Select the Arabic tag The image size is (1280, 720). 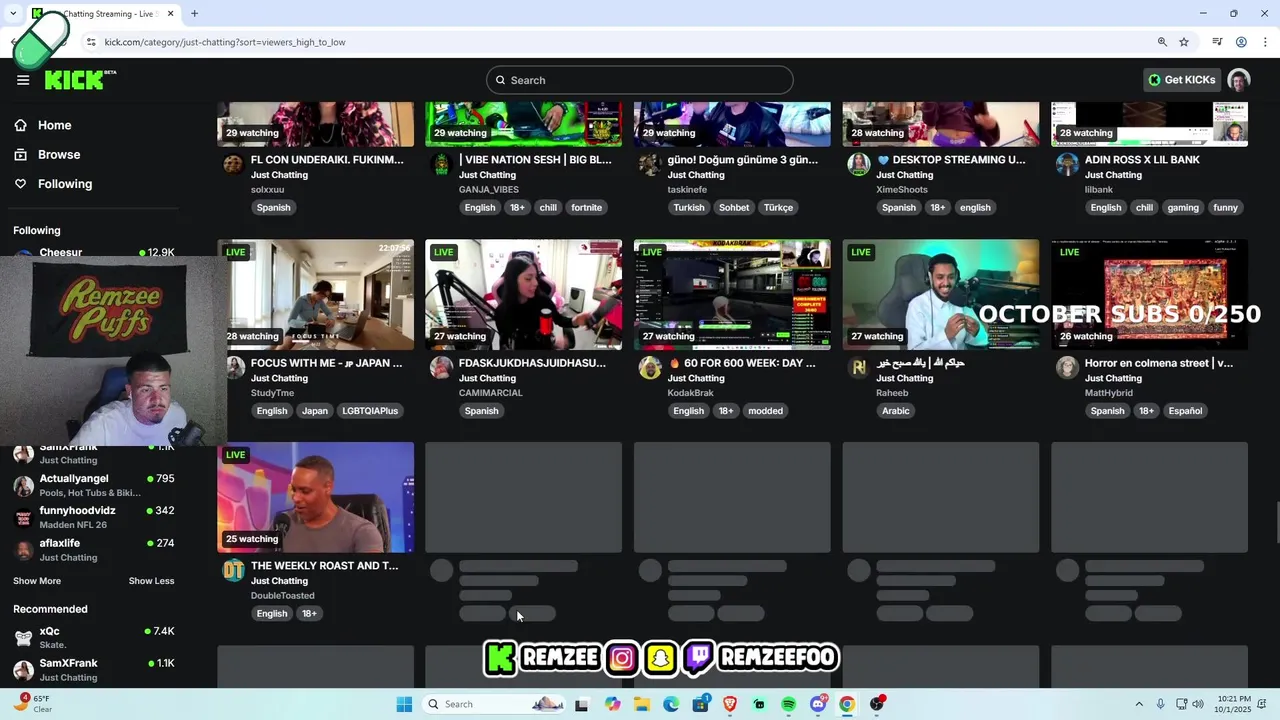[896, 411]
